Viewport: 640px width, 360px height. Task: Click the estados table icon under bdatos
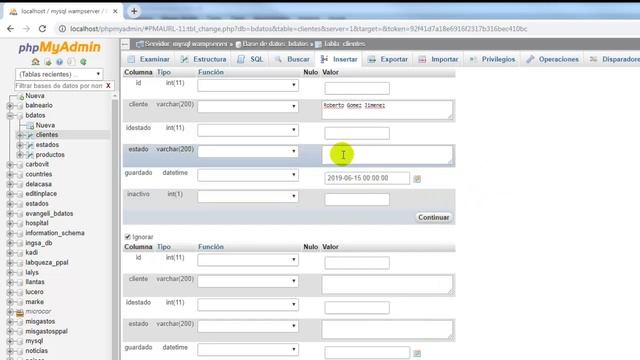click(x=30, y=145)
